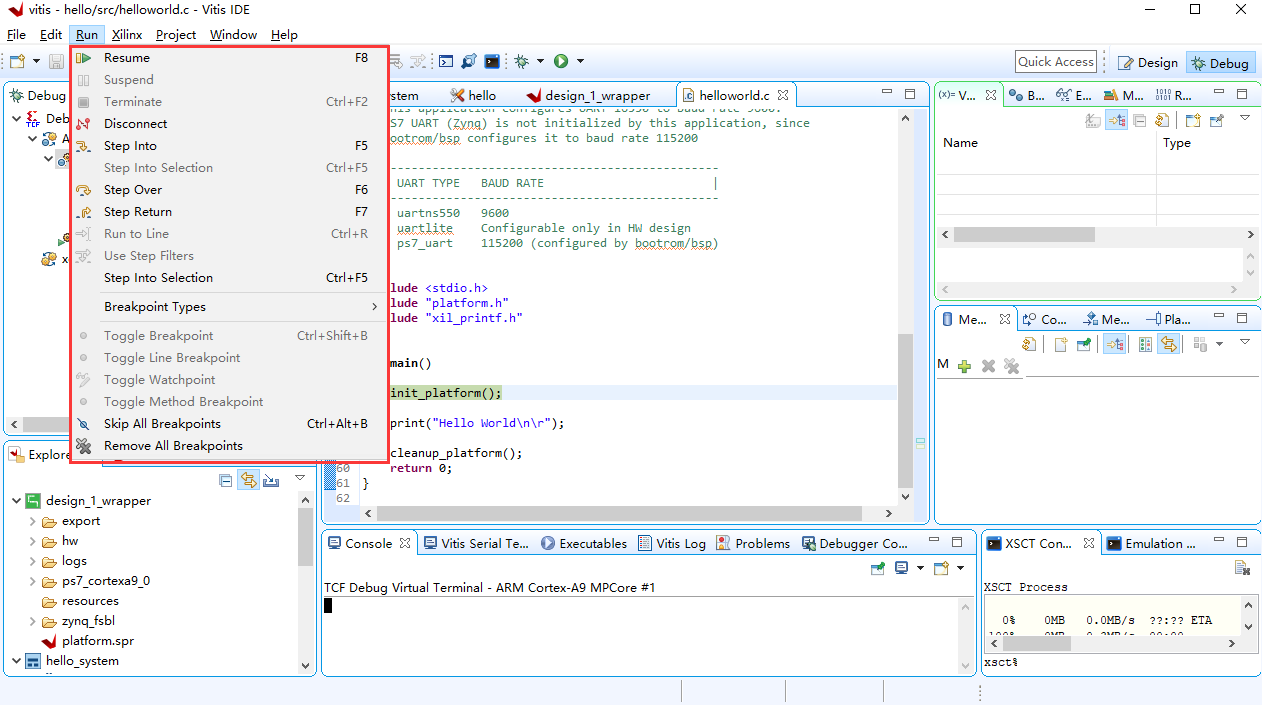Click the Step Over arrow icon in menu

click(84, 190)
